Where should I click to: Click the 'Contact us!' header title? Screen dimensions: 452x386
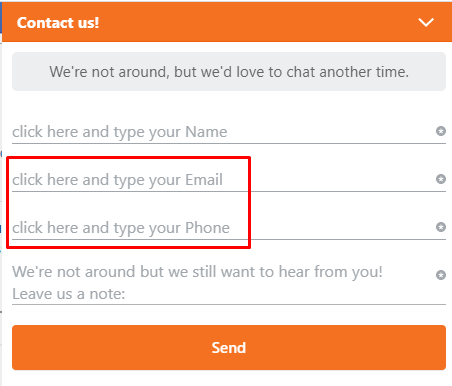tap(58, 23)
